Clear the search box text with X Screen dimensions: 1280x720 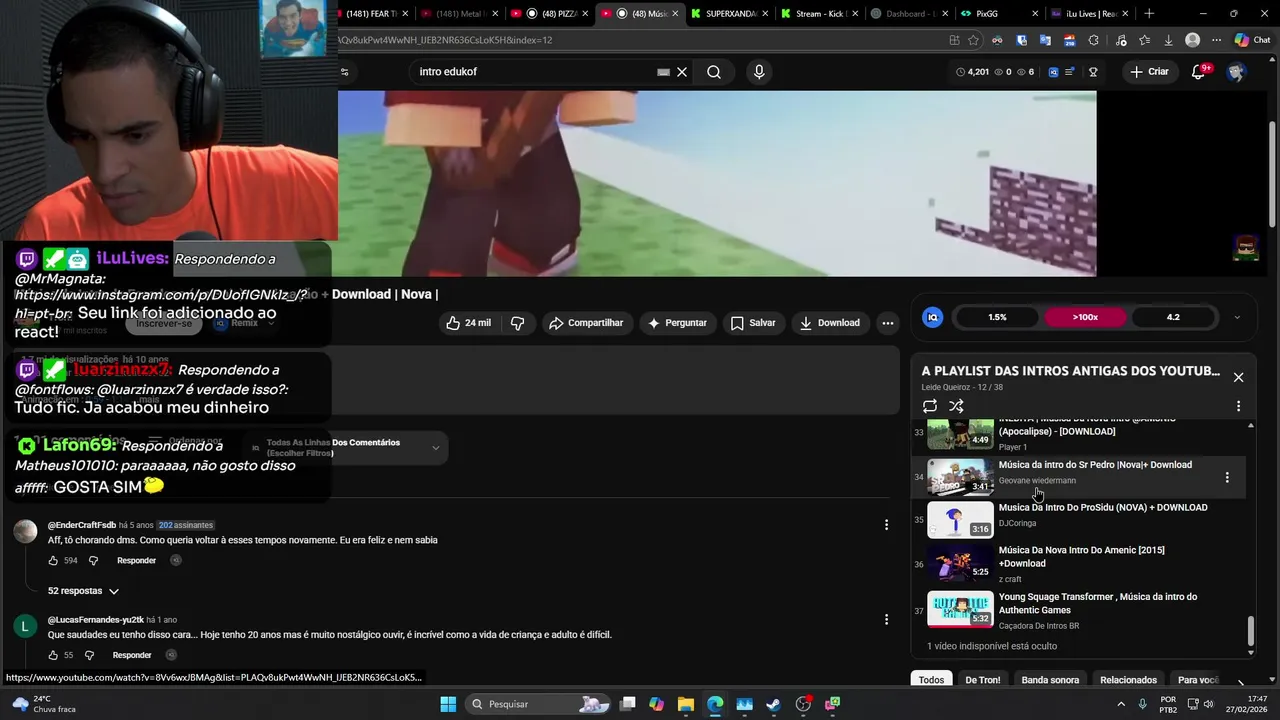[x=682, y=72]
